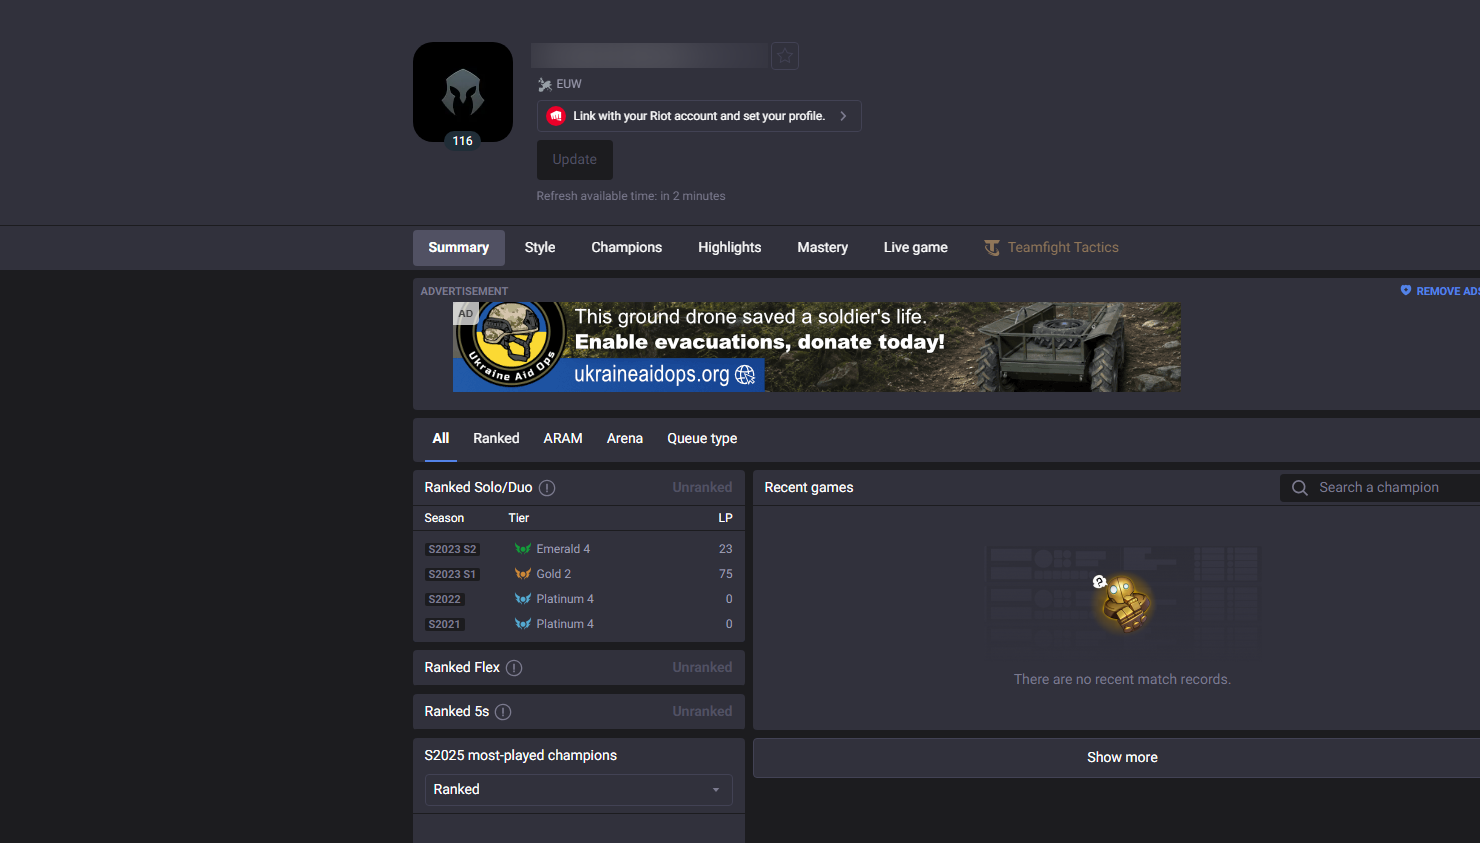The width and height of the screenshot is (1480, 843).
Task: Open the Riot account link chevron arrow
Action: pyautogui.click(x=843, y=116)
